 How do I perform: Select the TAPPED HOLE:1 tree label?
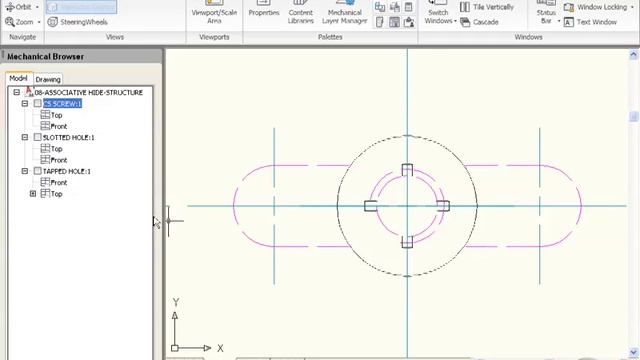pos(67,171)
